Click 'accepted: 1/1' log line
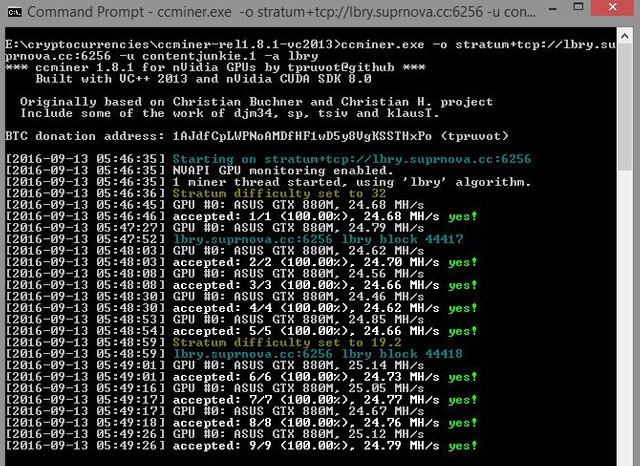Viewport: 640px width, 466px height. (x=241, y=216)
